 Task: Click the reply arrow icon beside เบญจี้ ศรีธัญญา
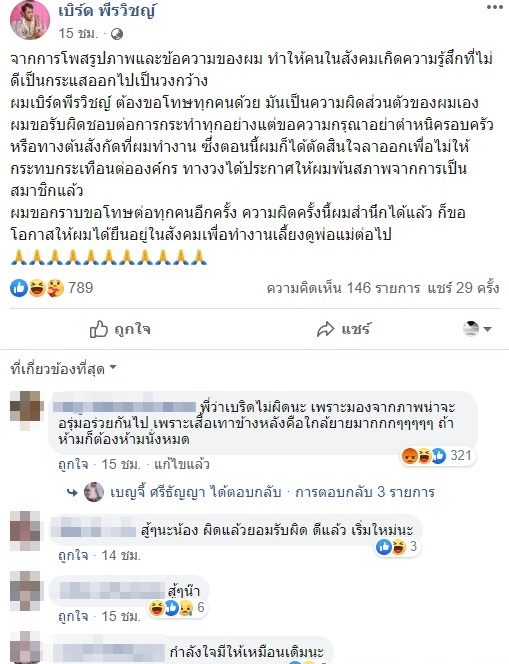[x=72, y=492]
